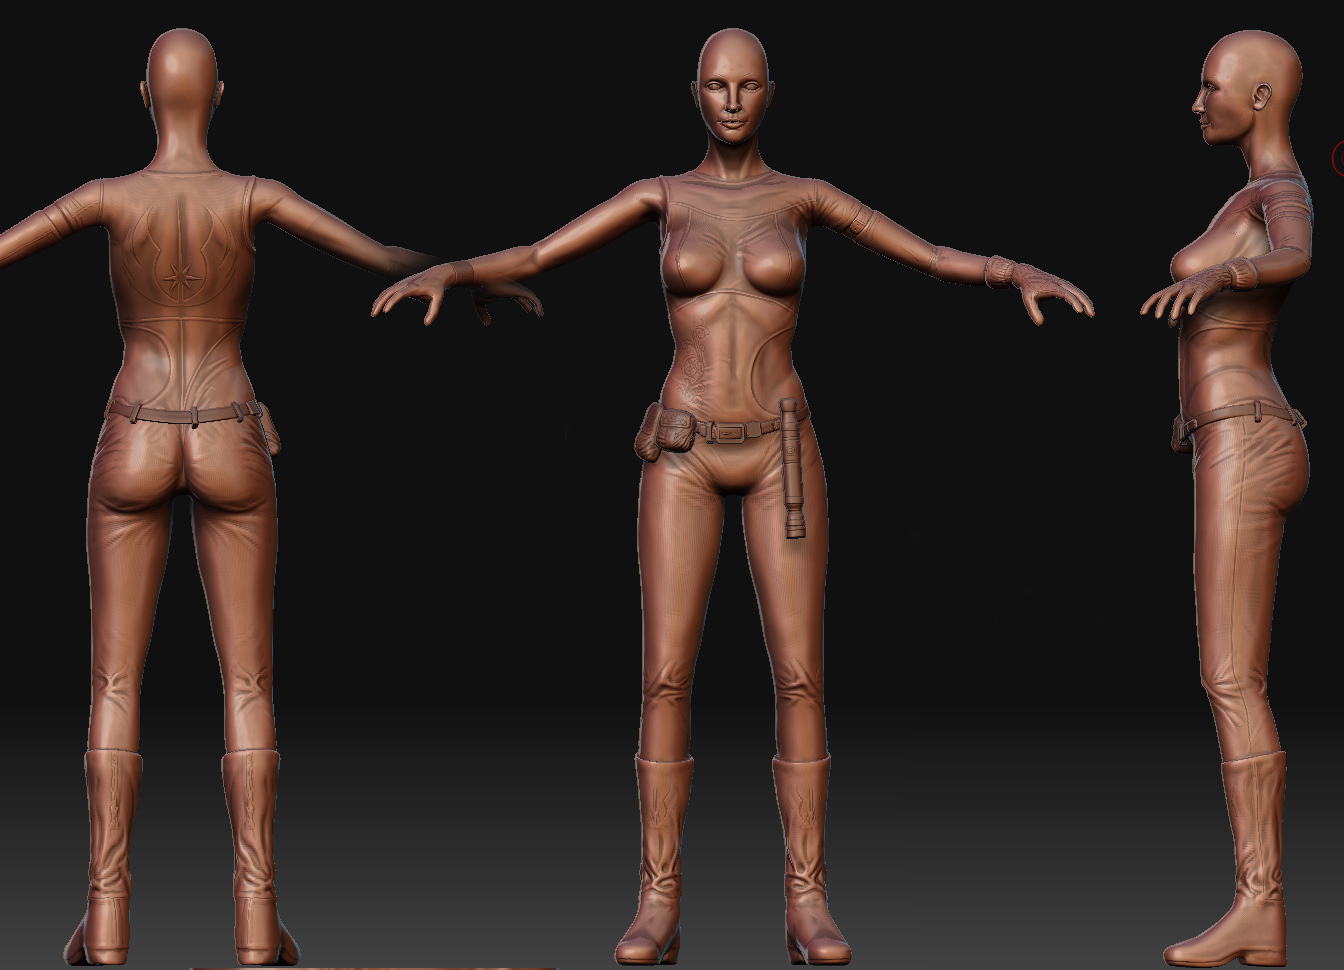The height and width of the screenshot is (970, 1344).
Task: Select the boot of the side-view model
Action: click(x=1228, y=860)
